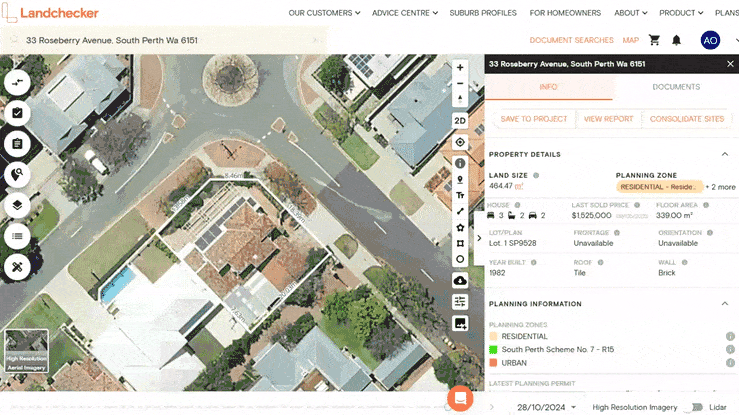Open the location search sidebar tool
Image resolution: width=739 pixels, height=415 pixels.
click(17, 174)
